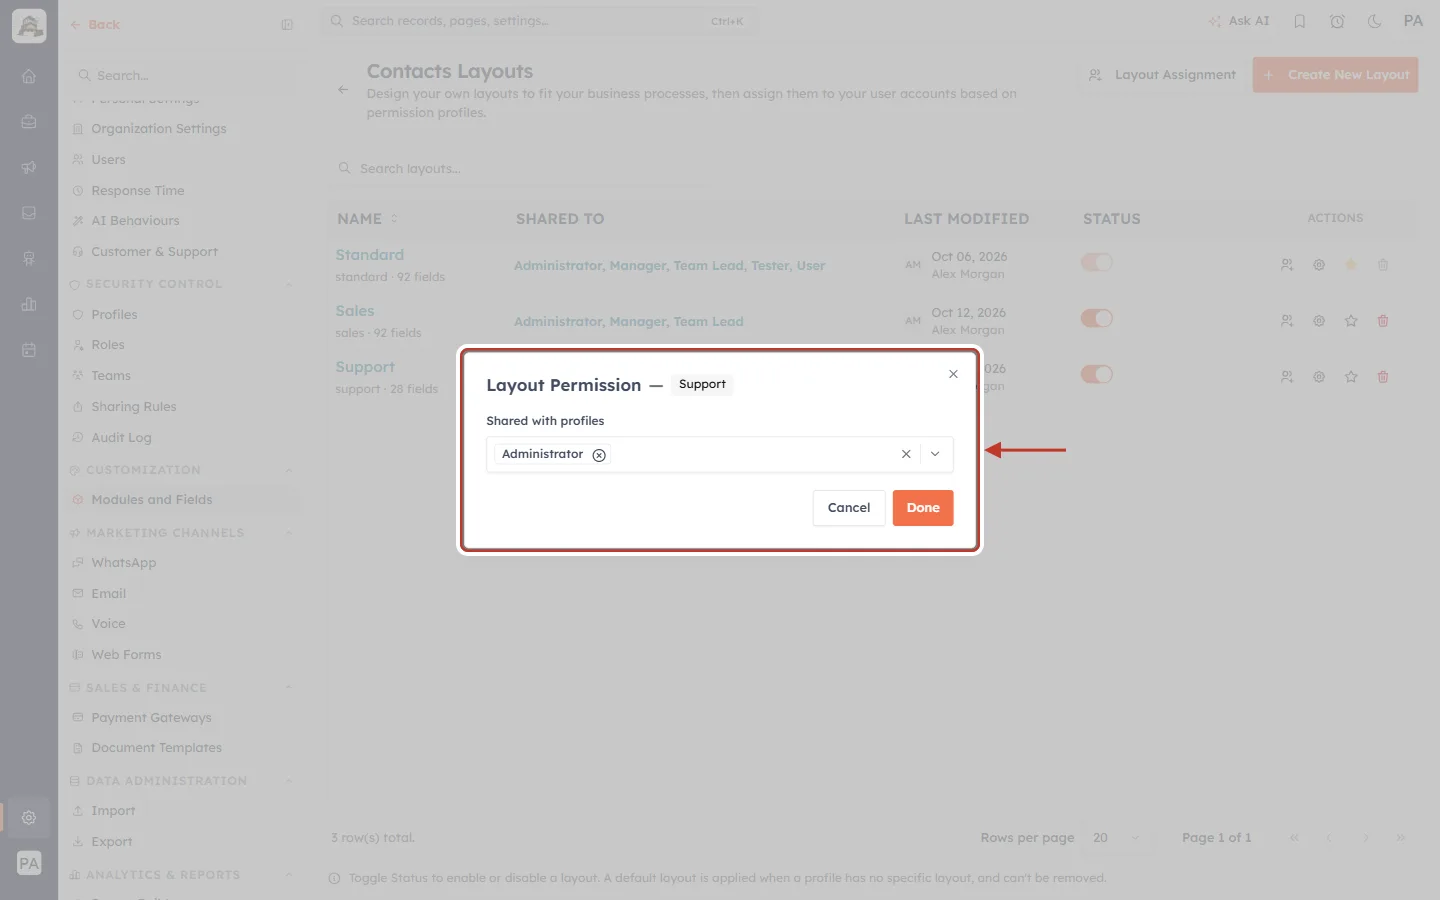Open the Standard layout link

pyautogui.click(x=370, y=255)
